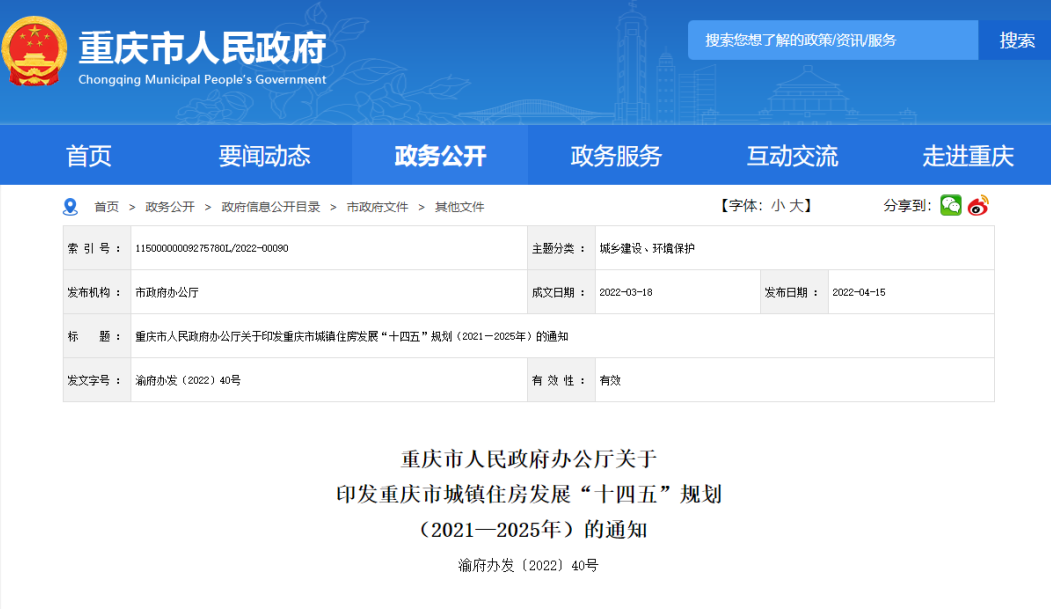Select 渝府办发〔2022〕40号 in the table
The width and height of the screenshot is (1051, 609).
coord(188,381)
